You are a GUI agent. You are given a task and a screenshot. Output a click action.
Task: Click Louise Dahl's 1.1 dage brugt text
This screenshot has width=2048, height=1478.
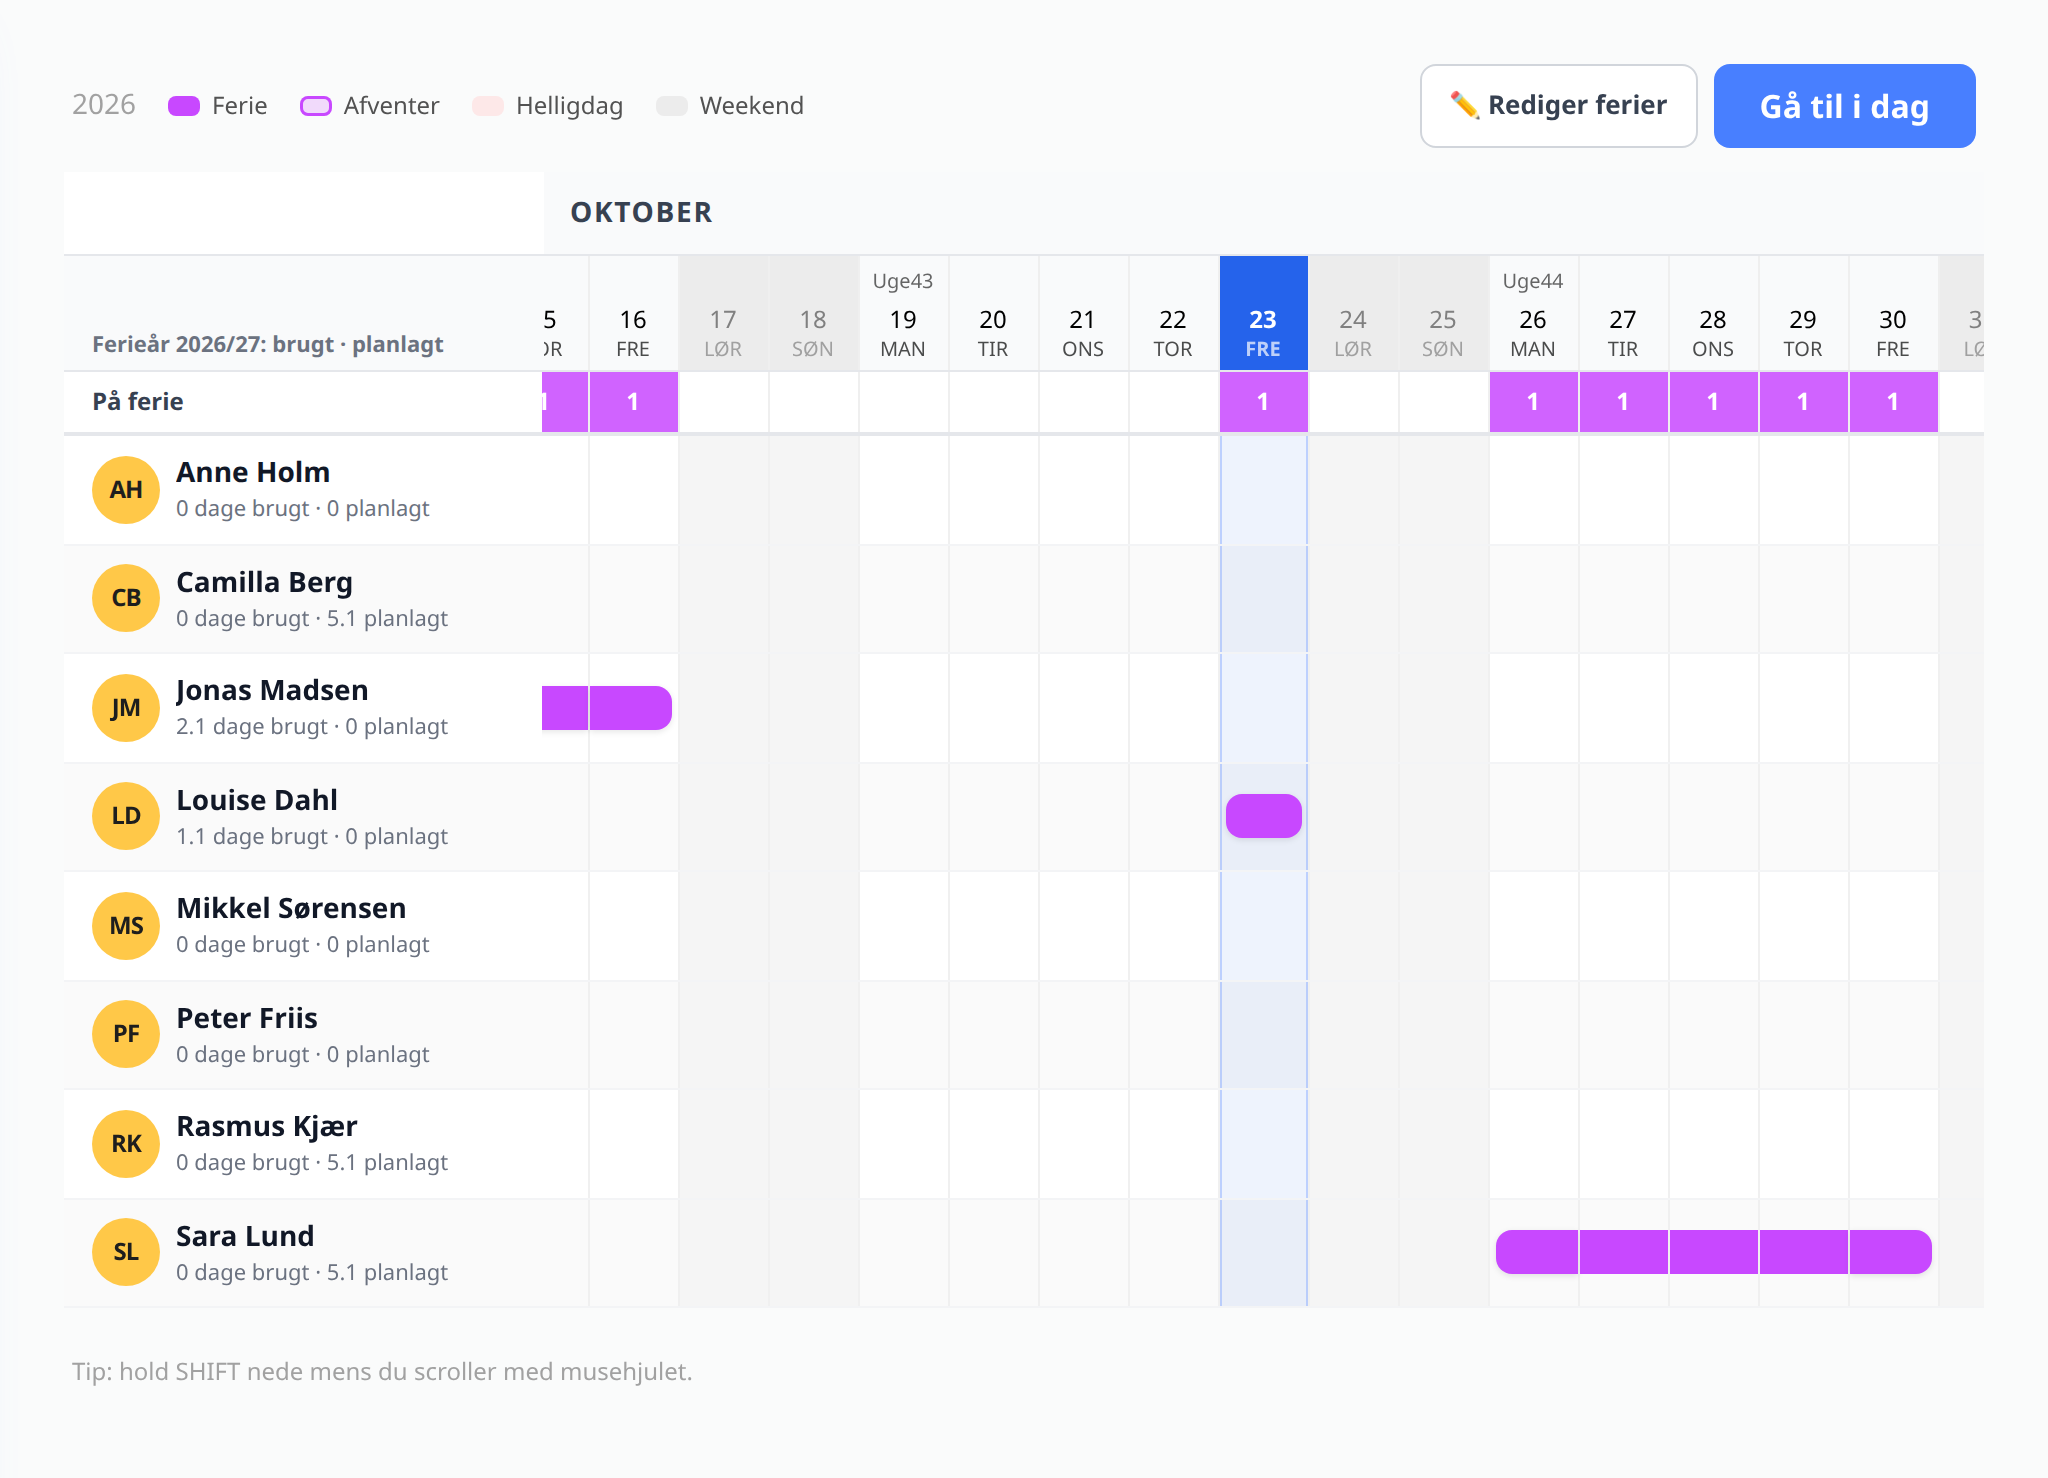click(x=252, y=836)
